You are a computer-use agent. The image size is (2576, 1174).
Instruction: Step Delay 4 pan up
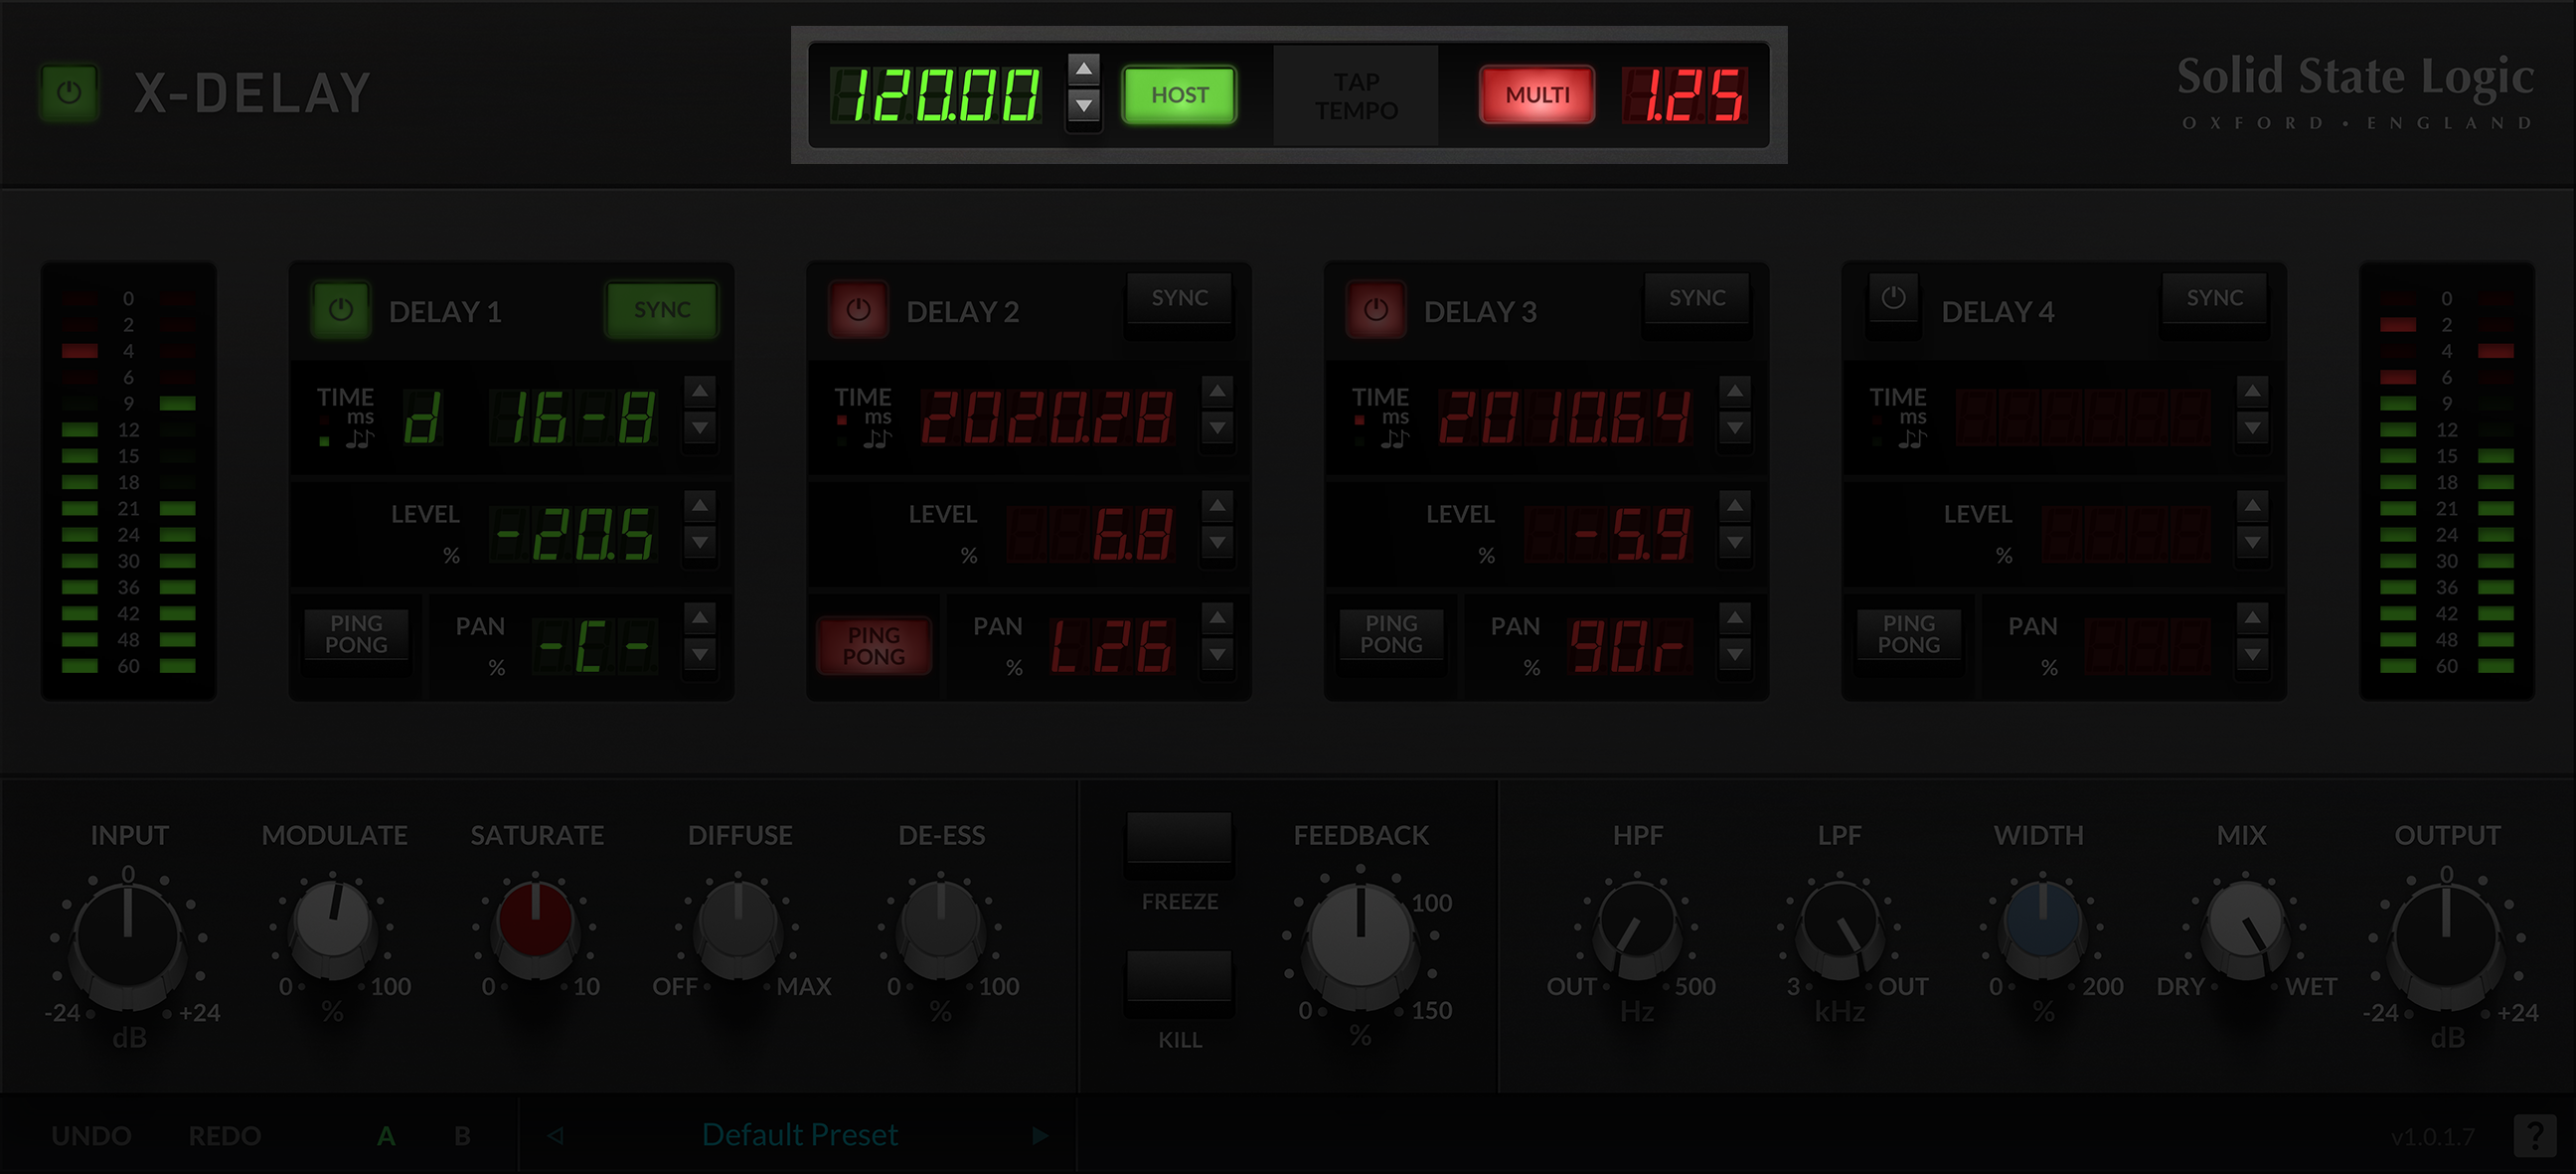2252,618
